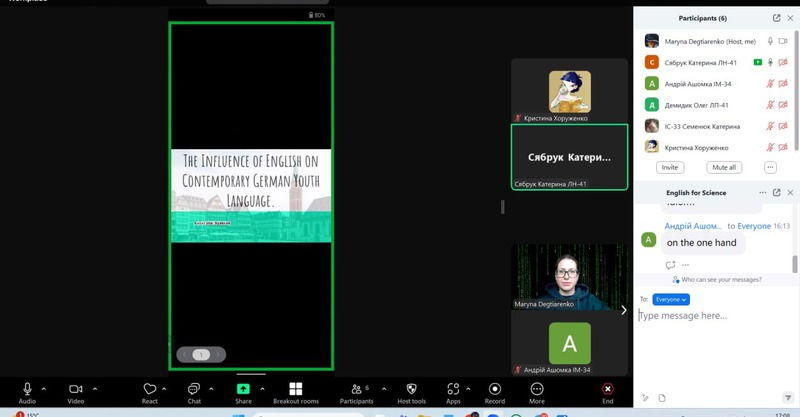
Task: Click the Mute all button
Action: coord(724,167)
